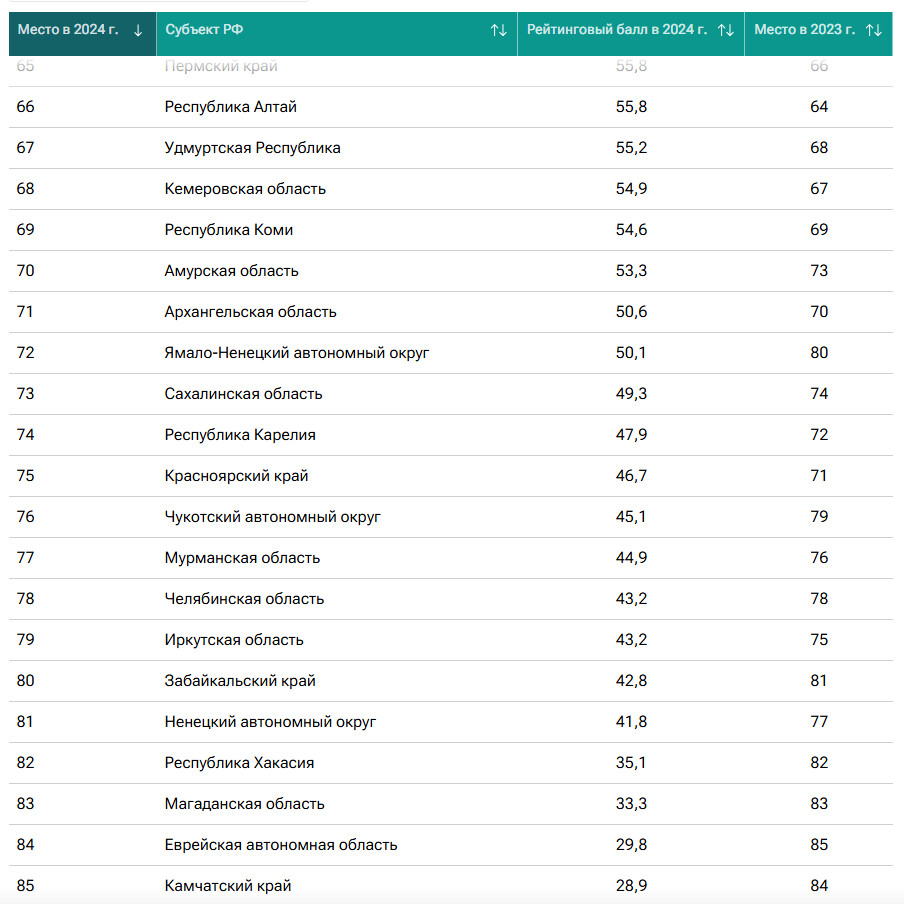The height and width of the screenshot is (904, 904).
Task: Click the Место в 2023 г. header label
Action: pyautogui.click(x=804, y=30)
